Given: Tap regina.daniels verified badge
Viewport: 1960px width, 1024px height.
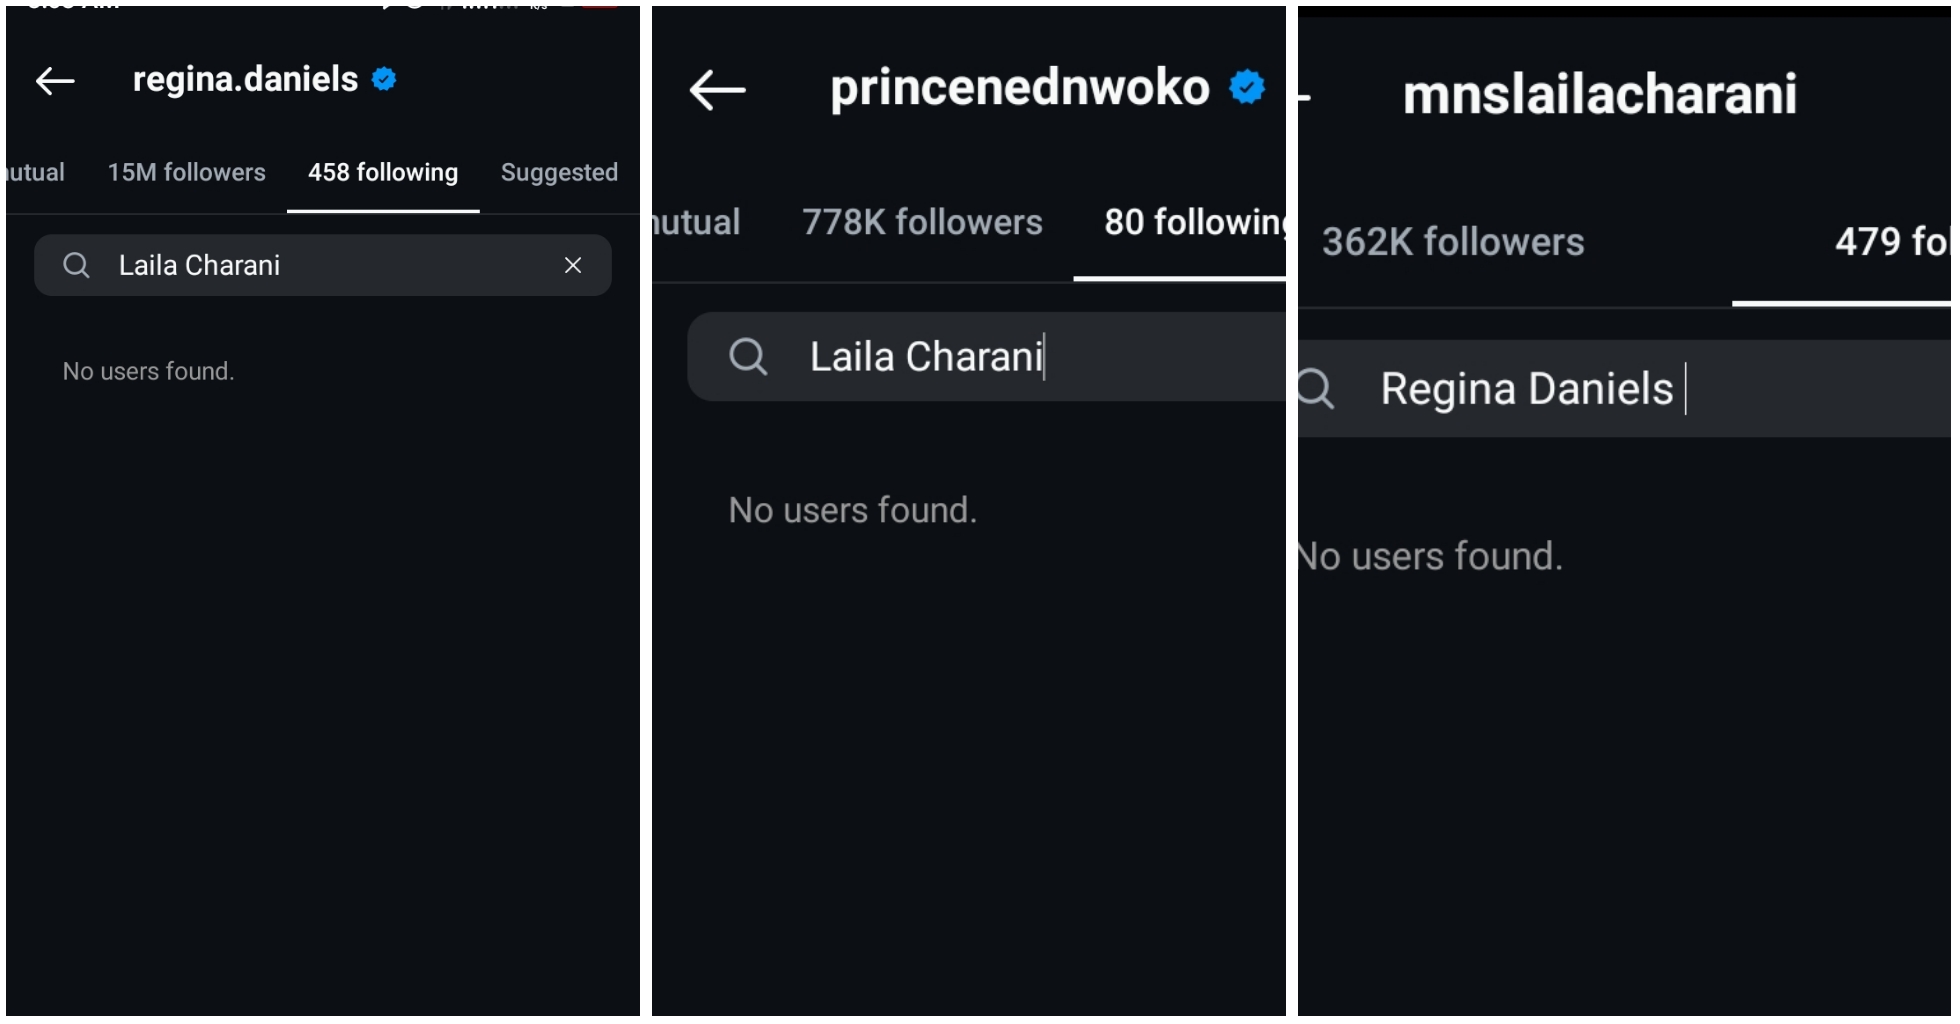Looking at the screenshot, I should pyautogui.click(x=384, y=79).
